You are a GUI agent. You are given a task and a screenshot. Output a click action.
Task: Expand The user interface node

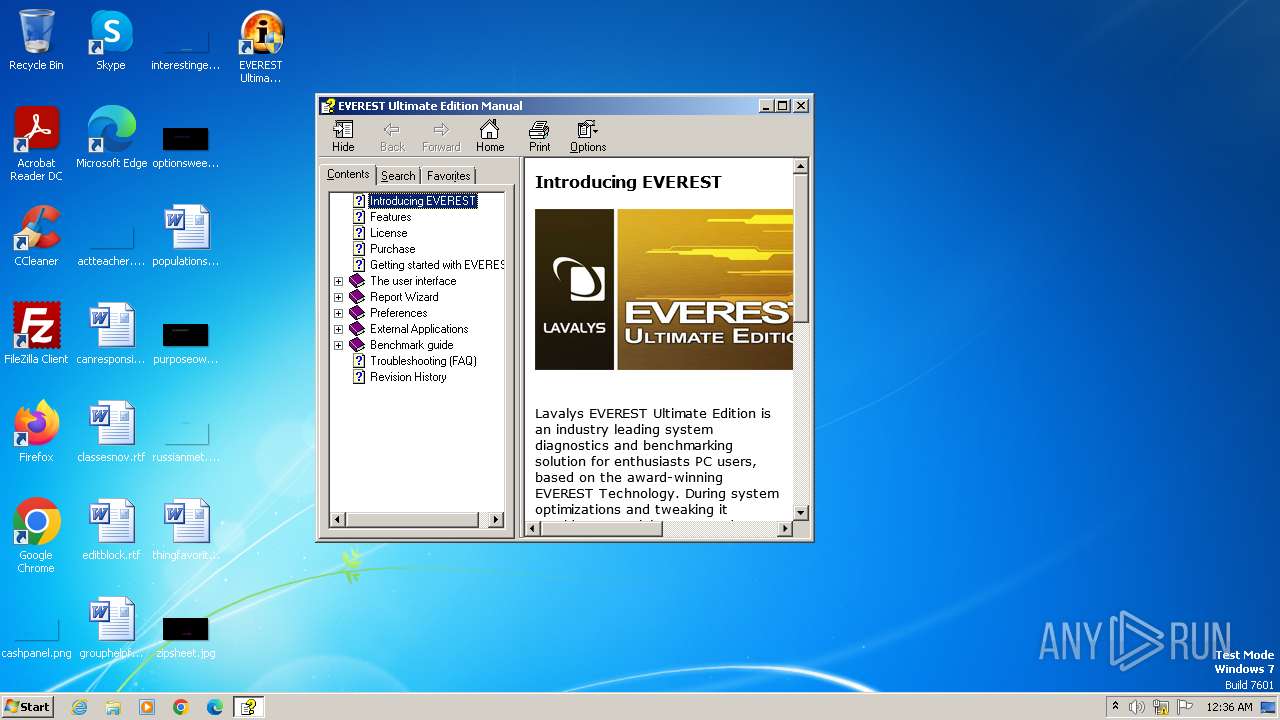click(x=338, y=281)
